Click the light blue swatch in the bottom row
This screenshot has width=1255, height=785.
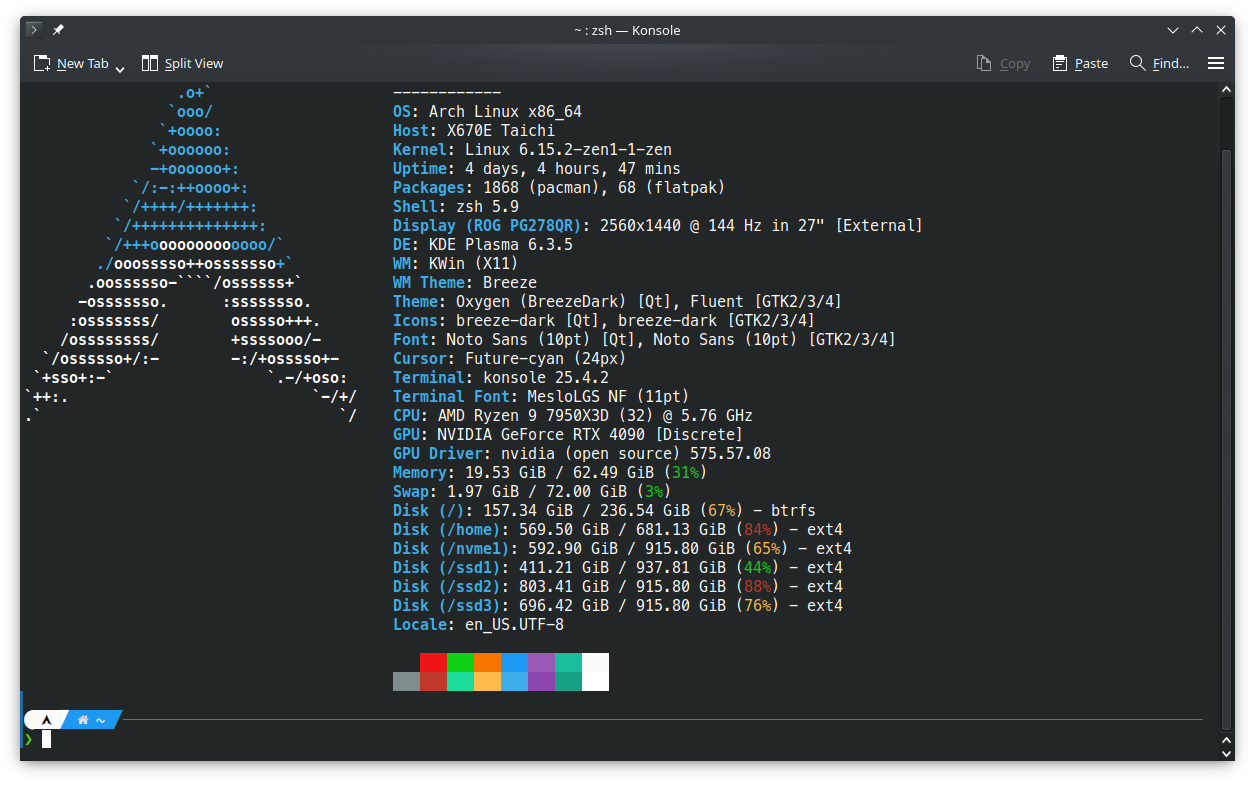[x=514, y=681]
